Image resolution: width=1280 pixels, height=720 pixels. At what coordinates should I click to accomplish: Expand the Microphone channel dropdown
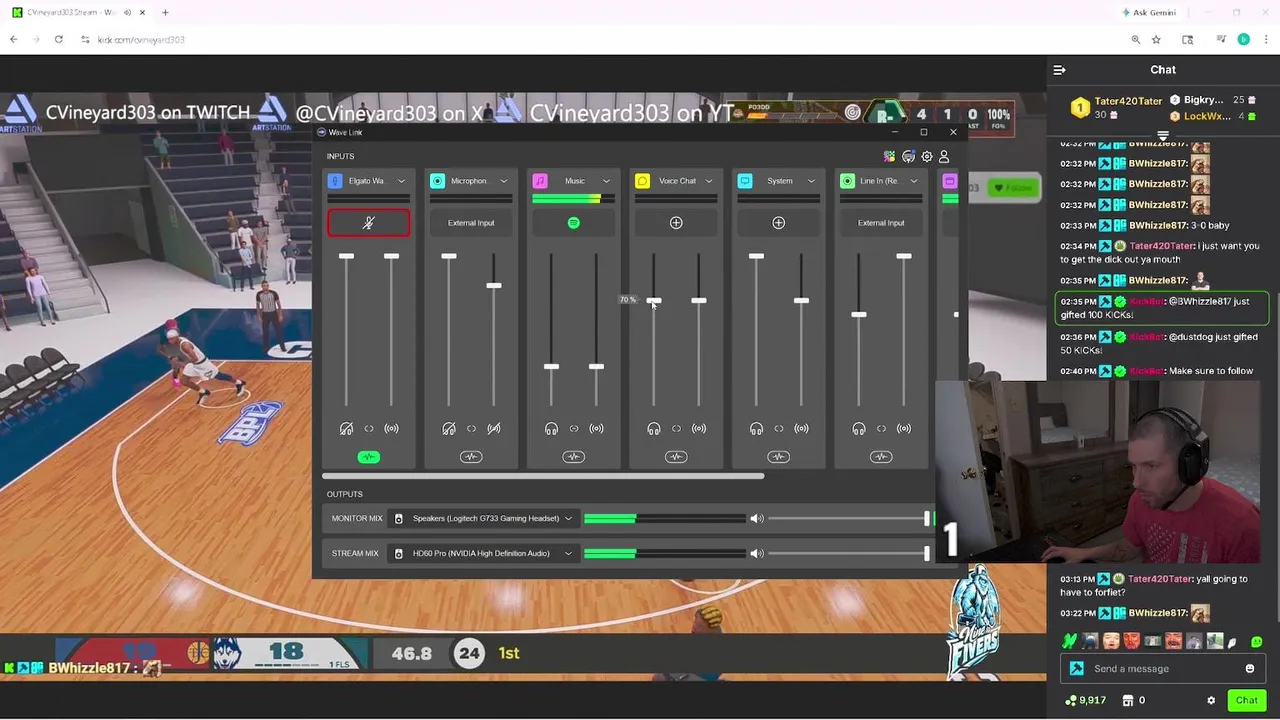point(504,181)
